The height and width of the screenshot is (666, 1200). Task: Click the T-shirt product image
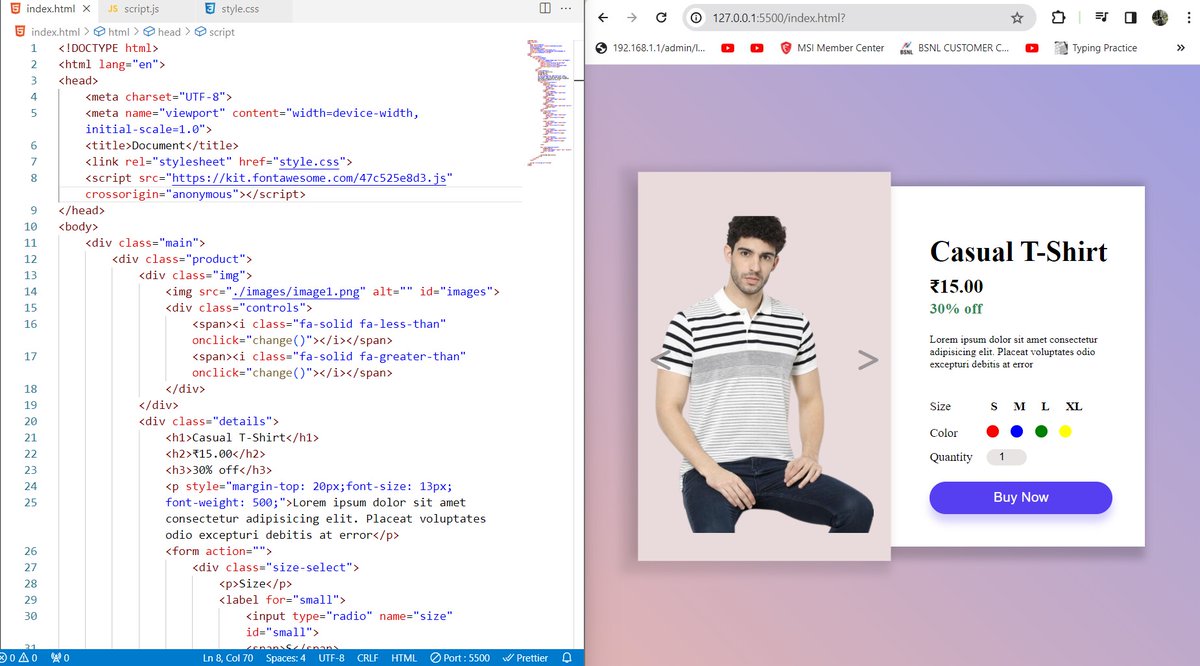point(764,375)
